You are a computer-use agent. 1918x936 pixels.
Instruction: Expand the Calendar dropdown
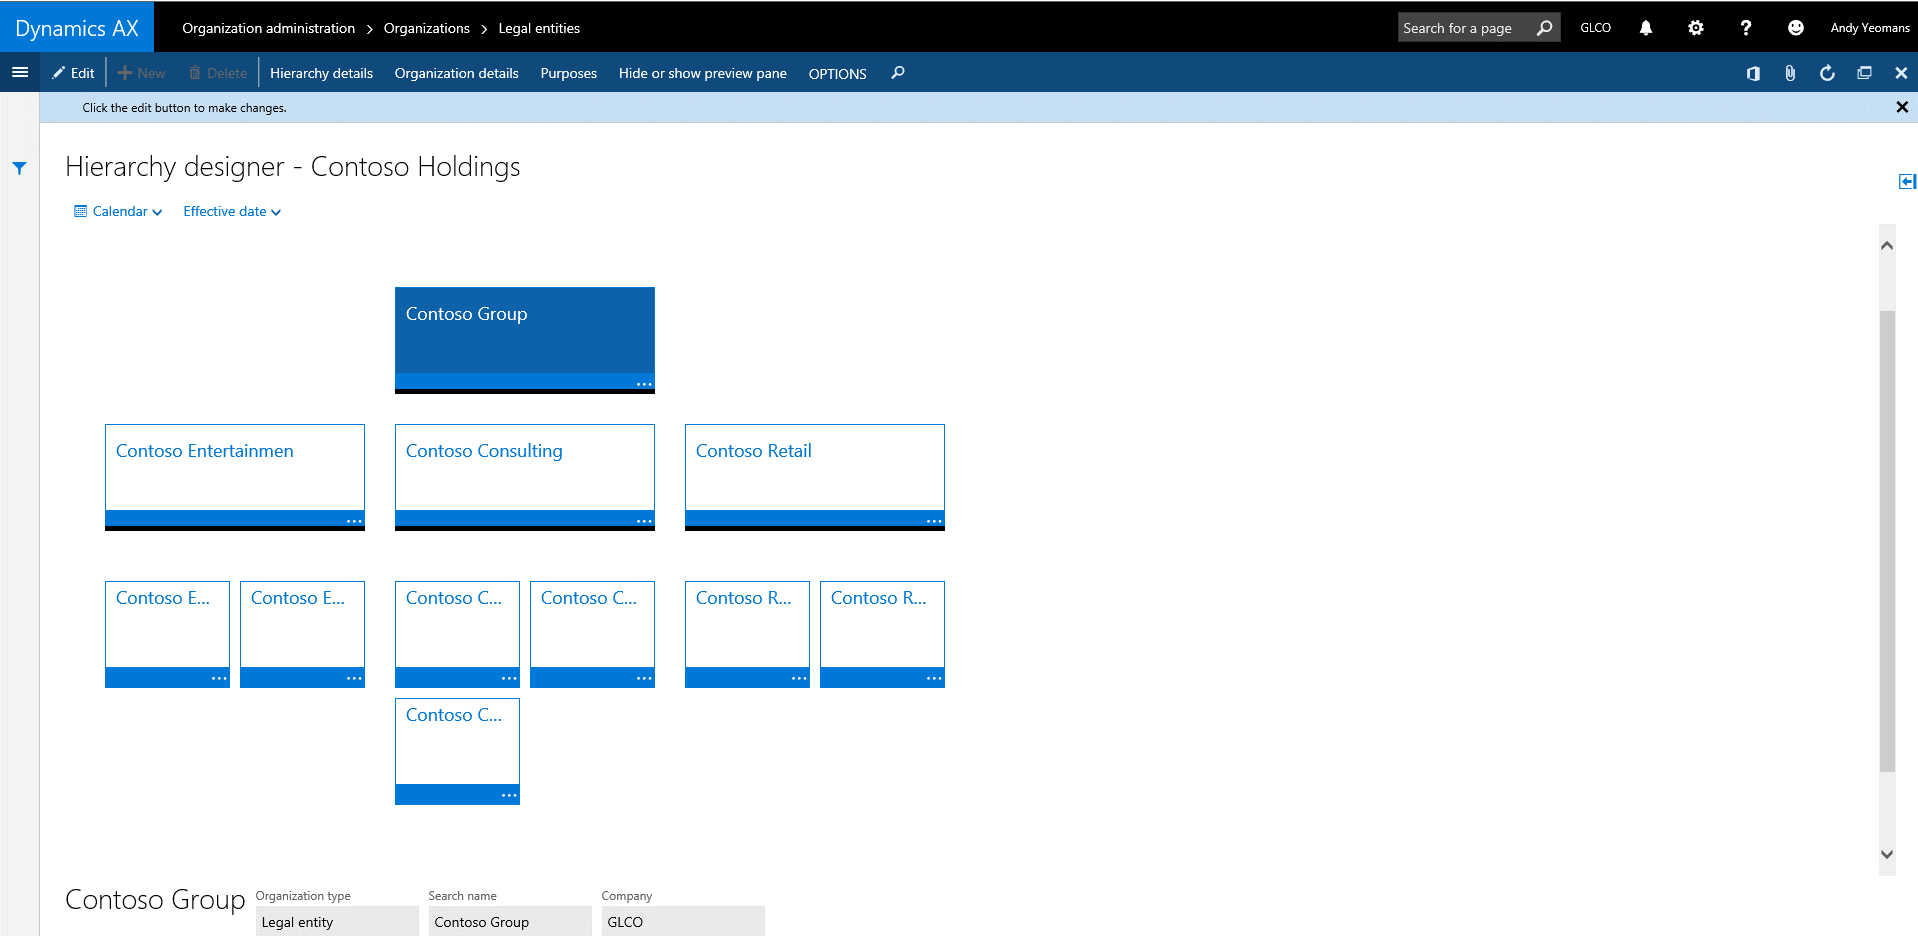point(118,211)
